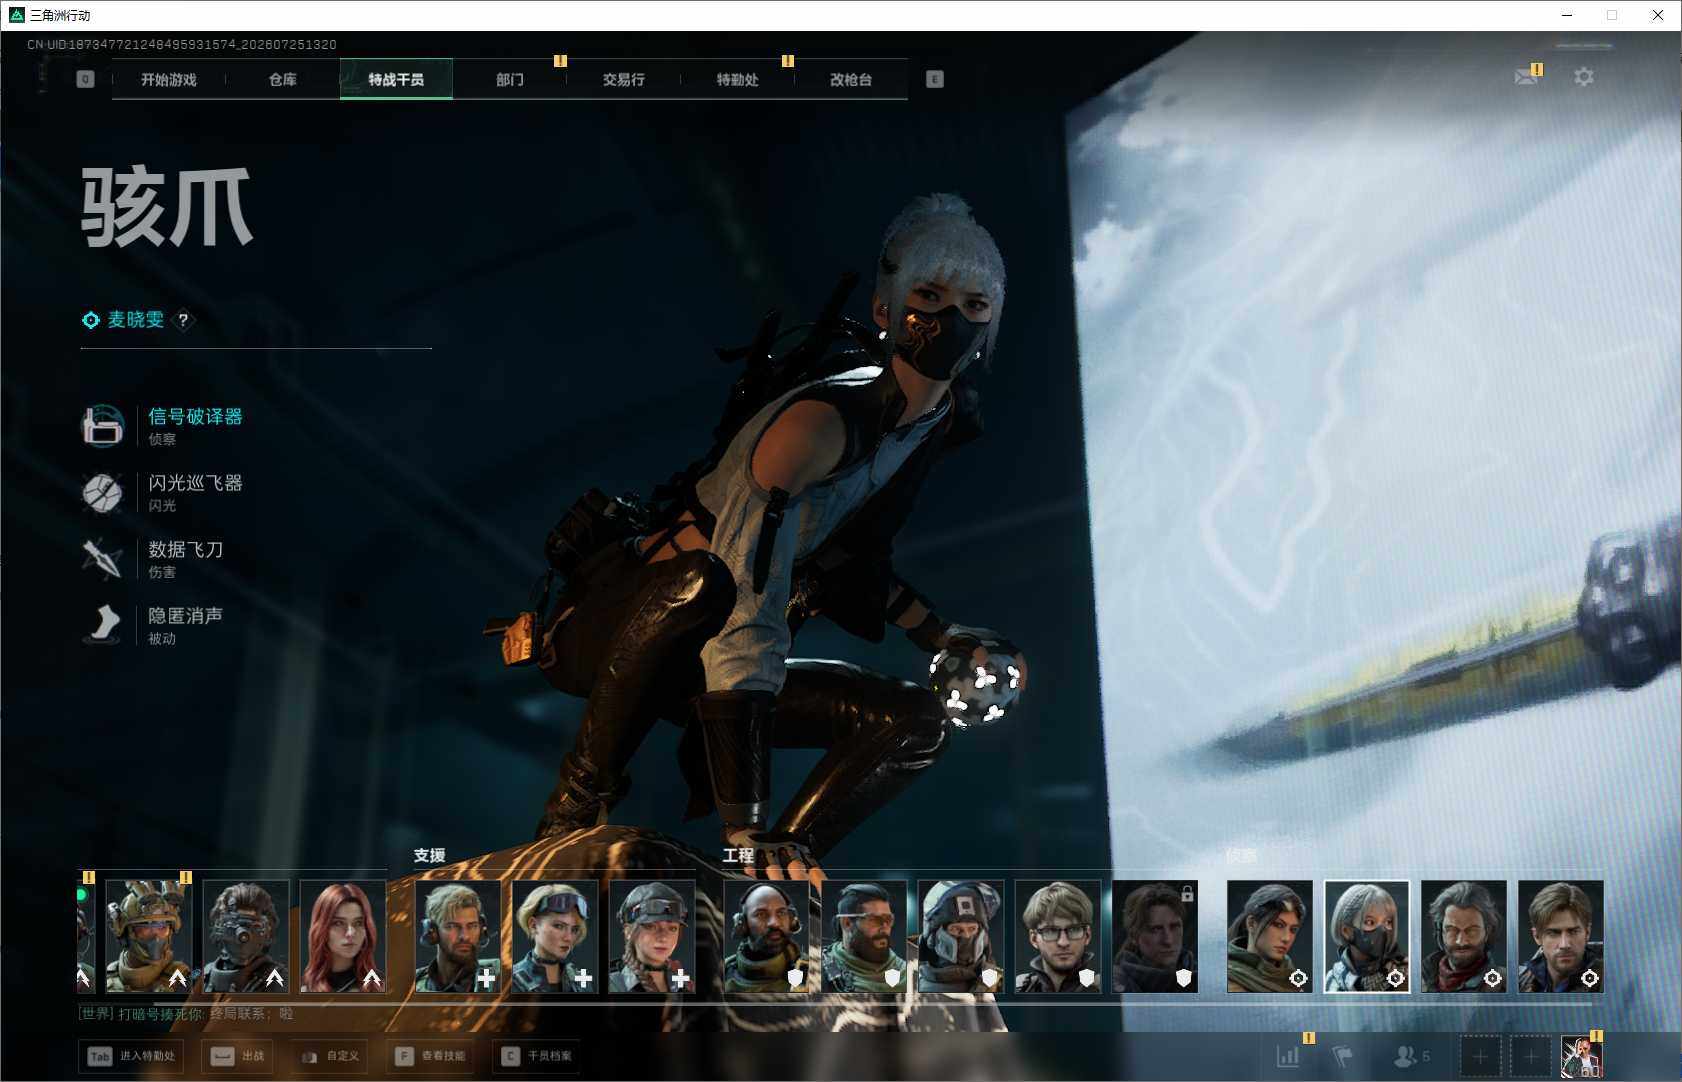The height and width of the screenshot is (1082, 1682).
Task: Click the Q previous-tab key icon
Action: pyautogui.click(x=85, y=79)
